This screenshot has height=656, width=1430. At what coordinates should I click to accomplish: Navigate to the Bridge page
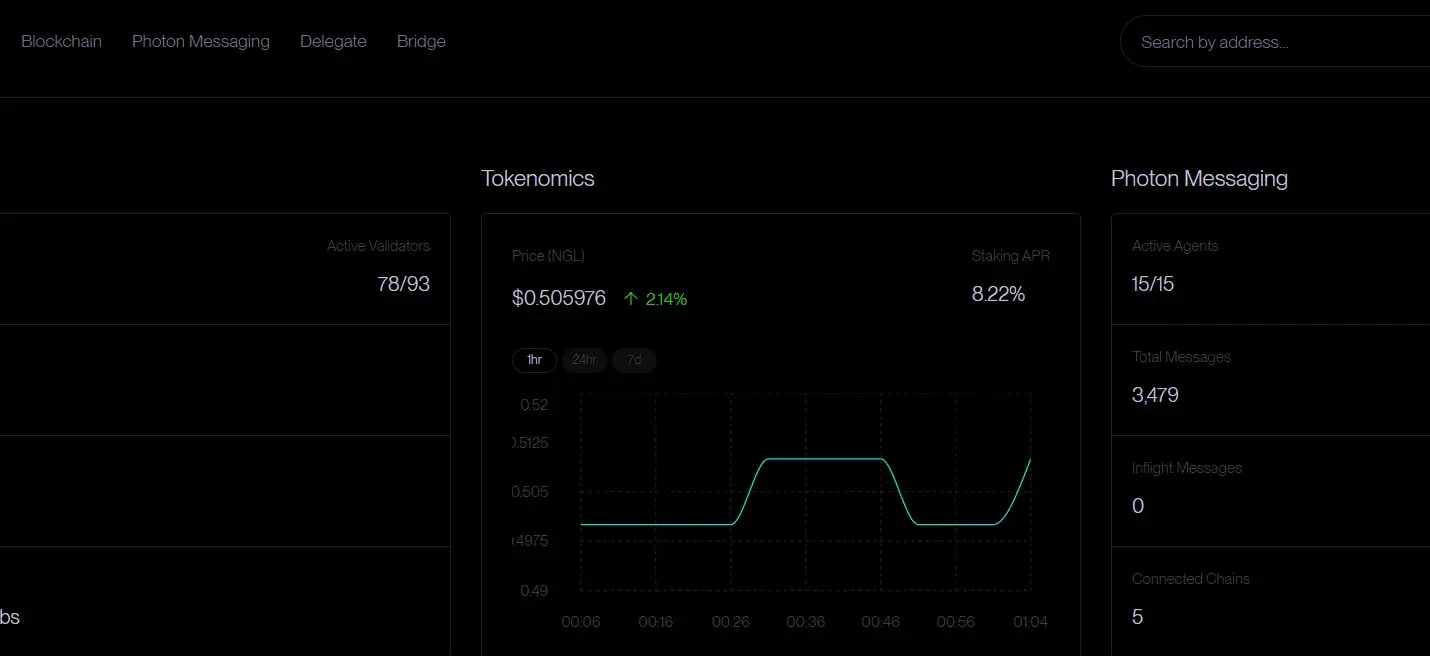[x=421, y=41]
